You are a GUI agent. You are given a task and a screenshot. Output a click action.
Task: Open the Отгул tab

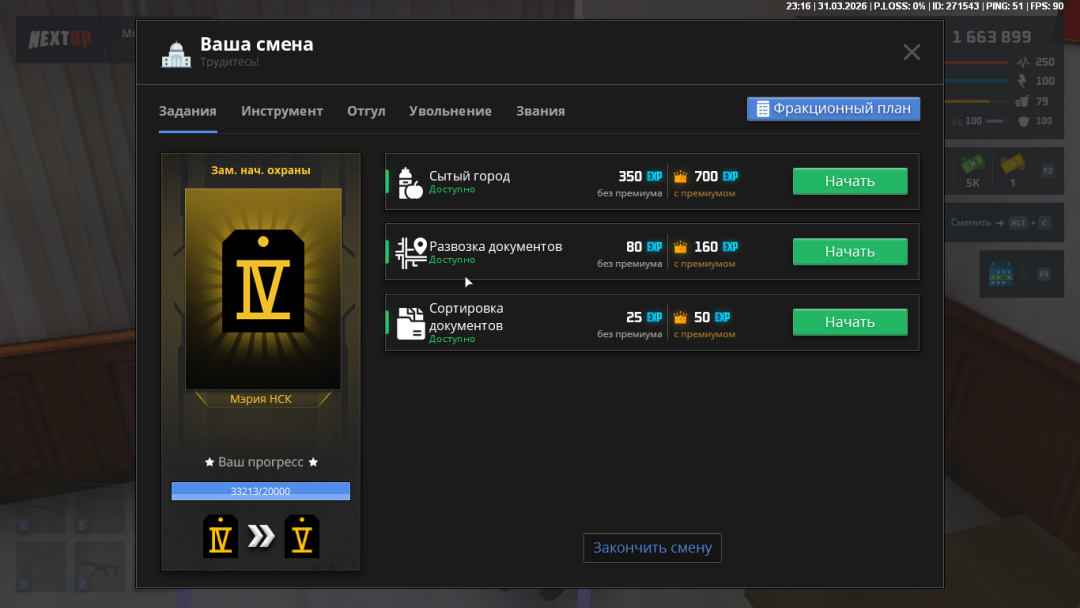[x=366, y=111]
